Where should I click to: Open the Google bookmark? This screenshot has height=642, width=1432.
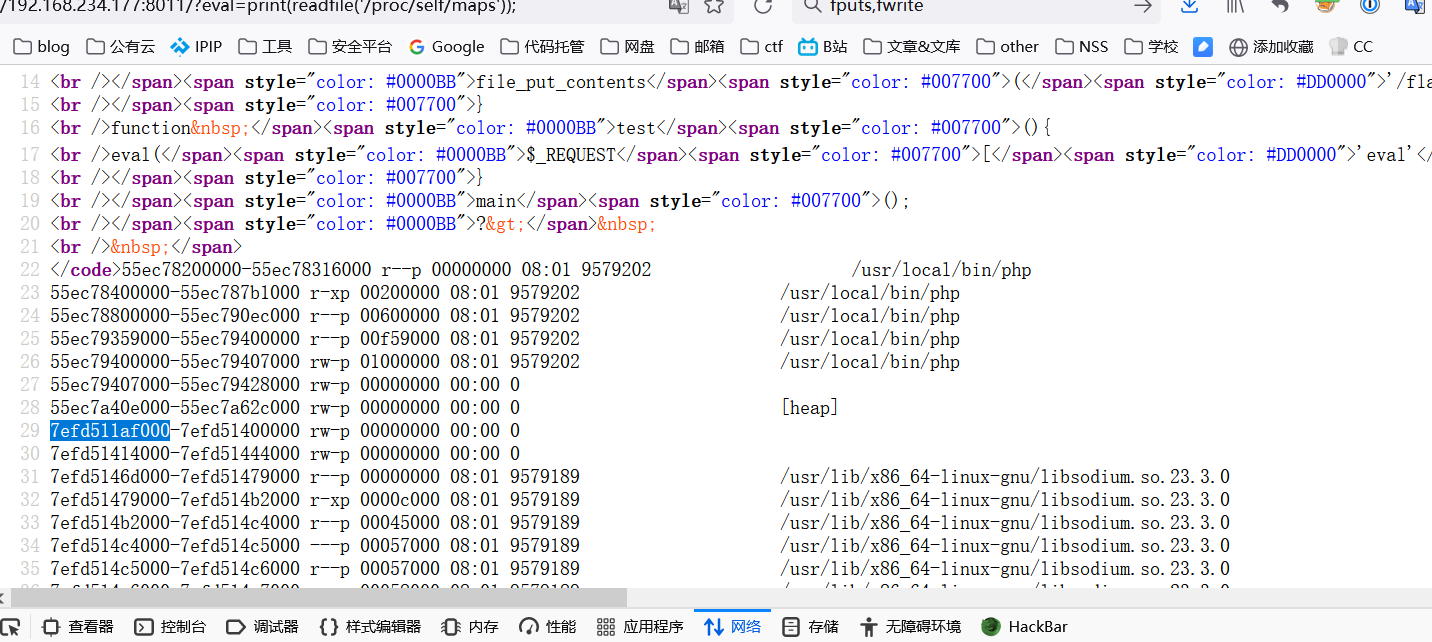coord(447,46)
